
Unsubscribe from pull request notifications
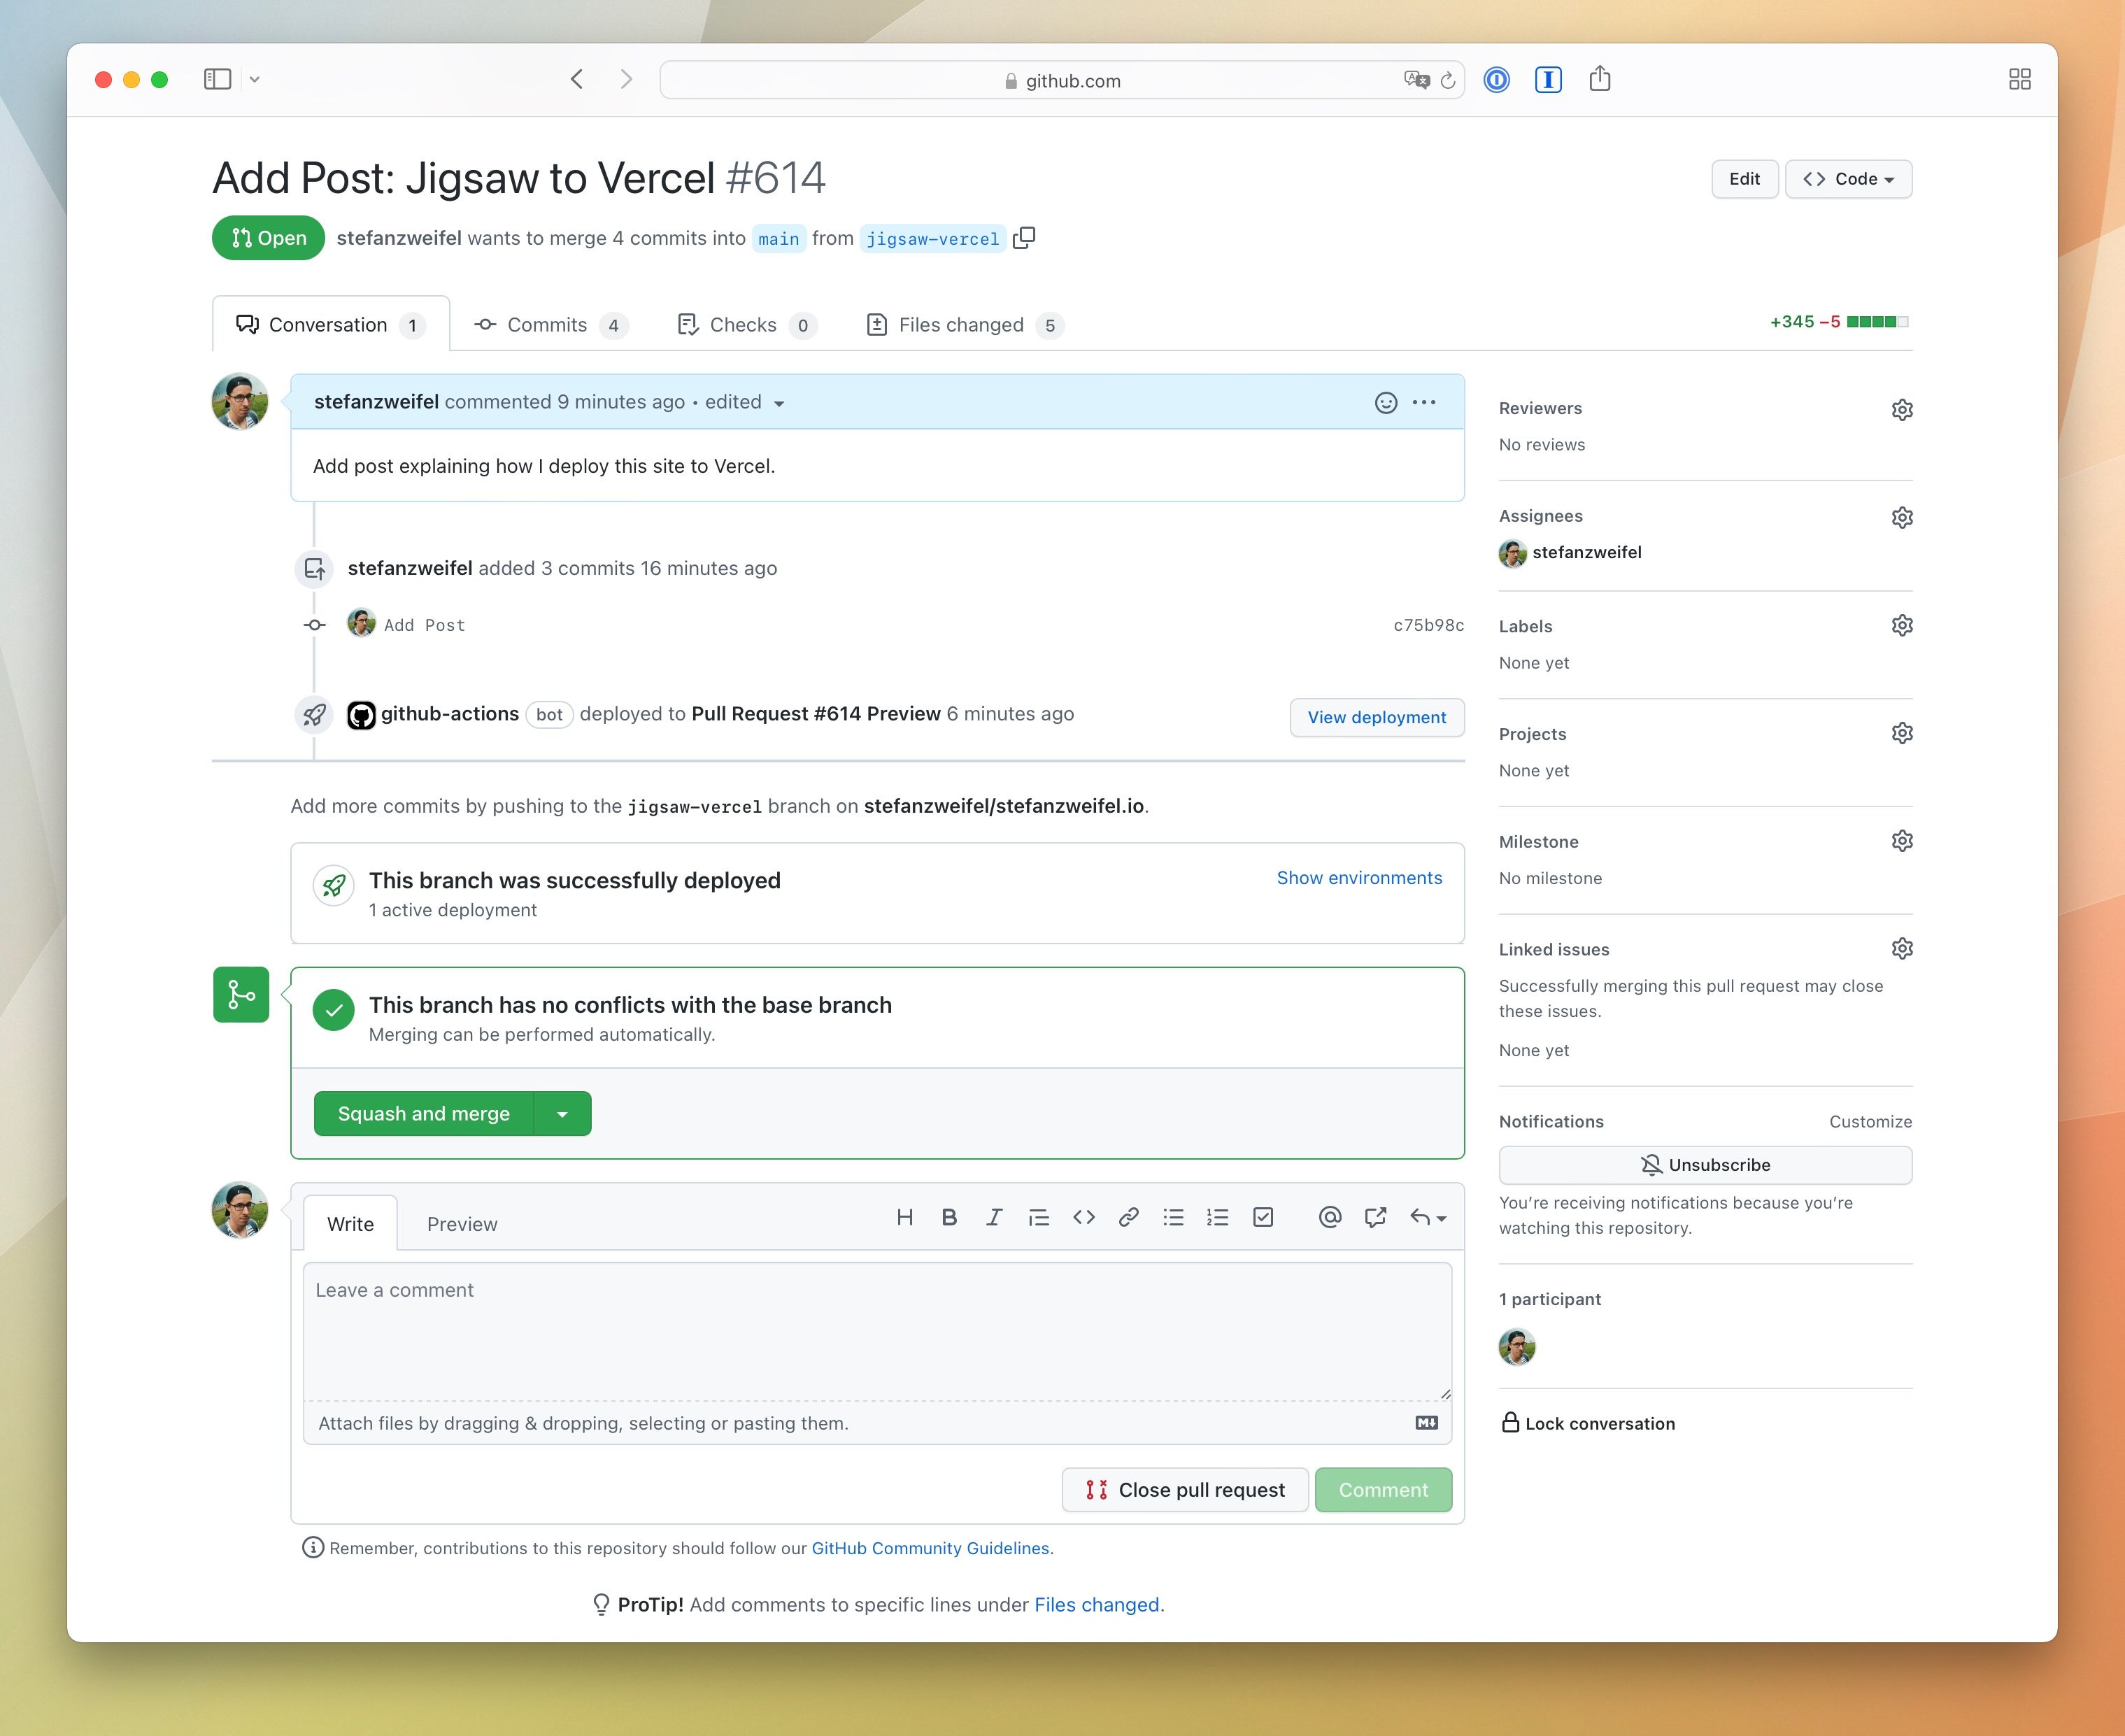pyautogui.click(x=1704, y=1164)
